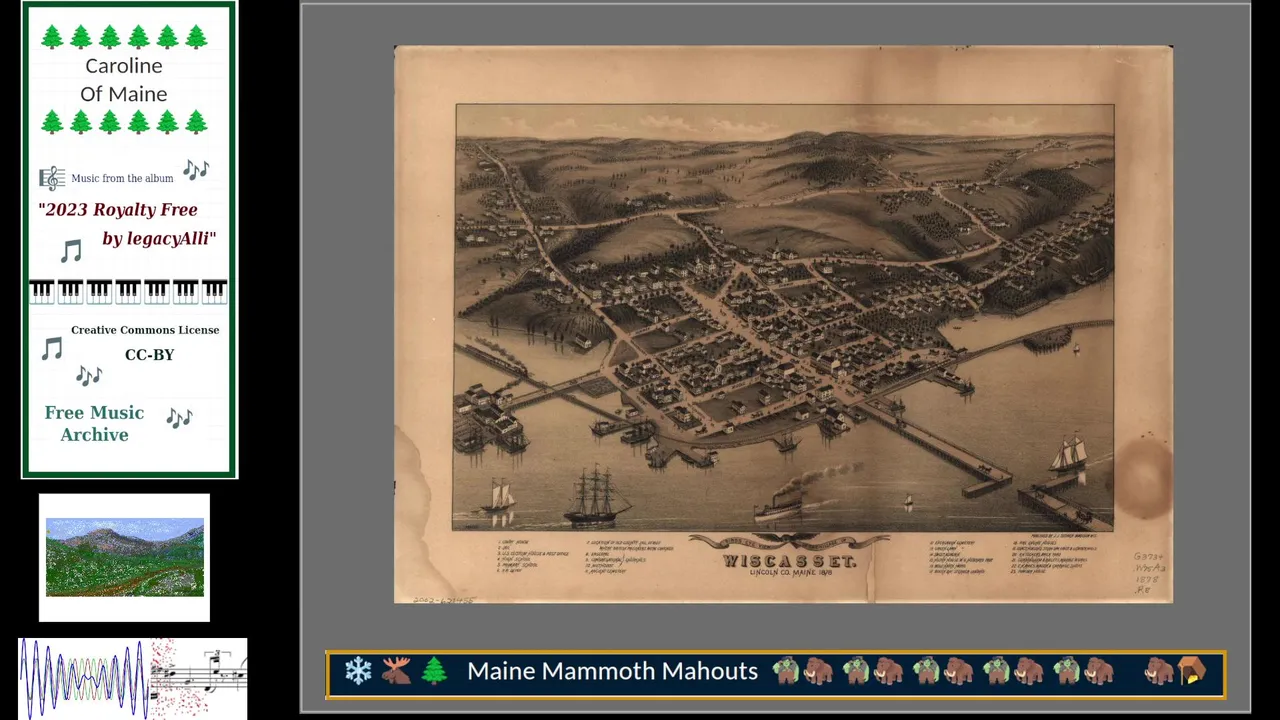The image size is (1280, 720).
Task: Click the moose icon in the banner
Action: (396, 671)
